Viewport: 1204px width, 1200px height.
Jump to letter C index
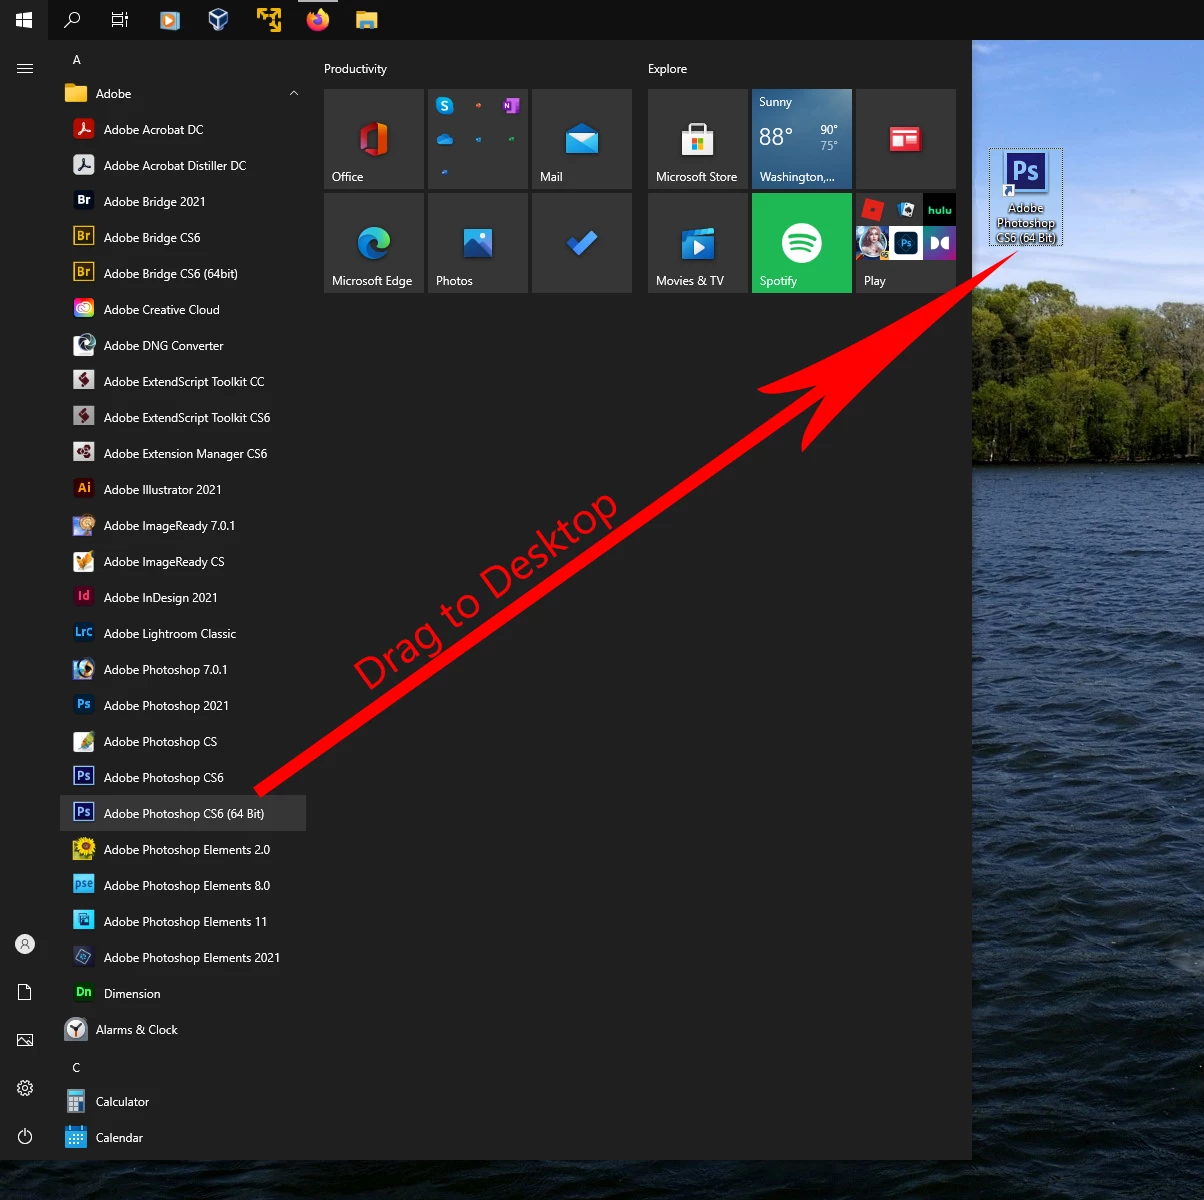76,1068
